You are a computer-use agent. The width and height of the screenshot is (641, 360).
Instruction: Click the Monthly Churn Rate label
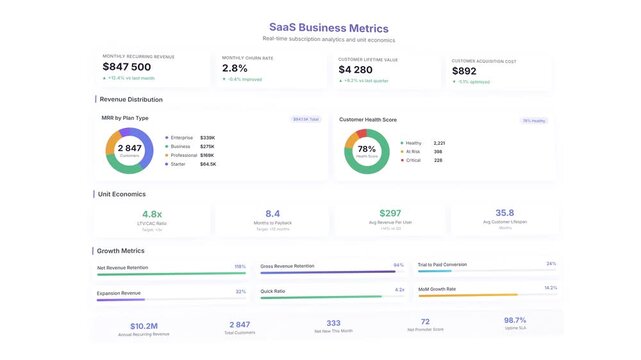click(247, 58)
